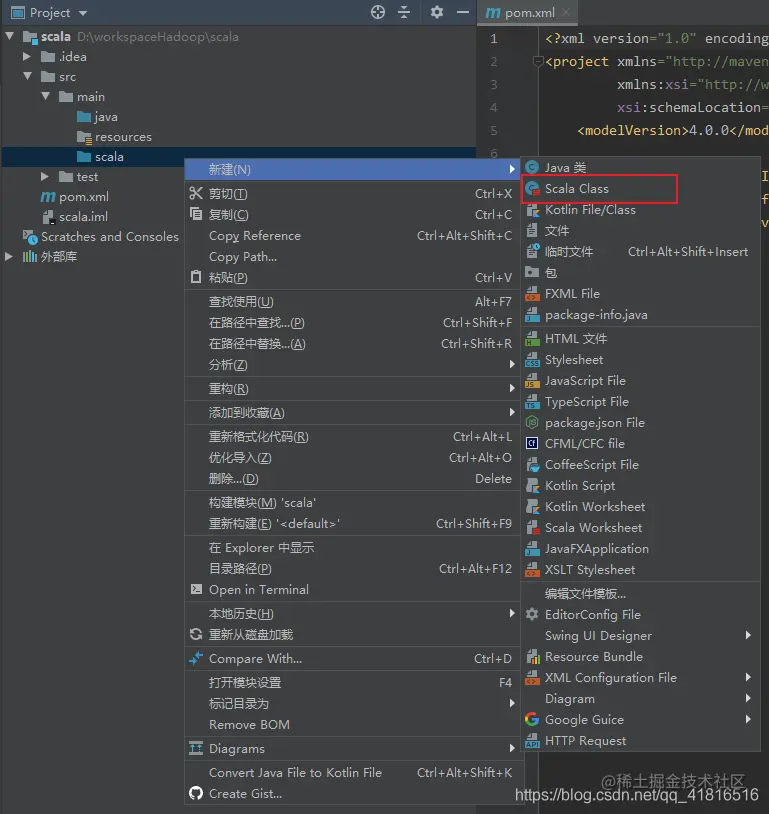
Task: Select 删除...(D) menu item
Action: [352, 479]
